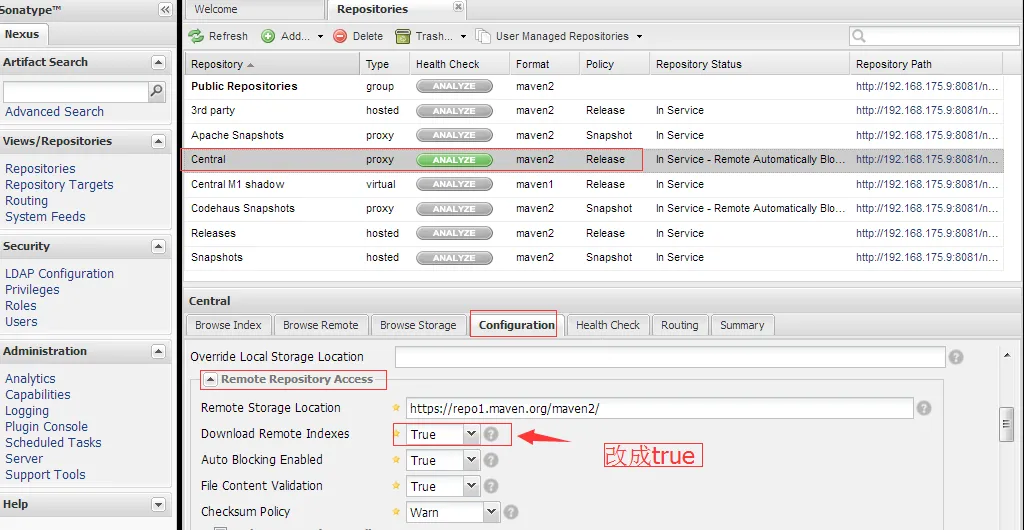Open the Browse Storage tab
This screenshot has height=530, width=1024.
418,325
